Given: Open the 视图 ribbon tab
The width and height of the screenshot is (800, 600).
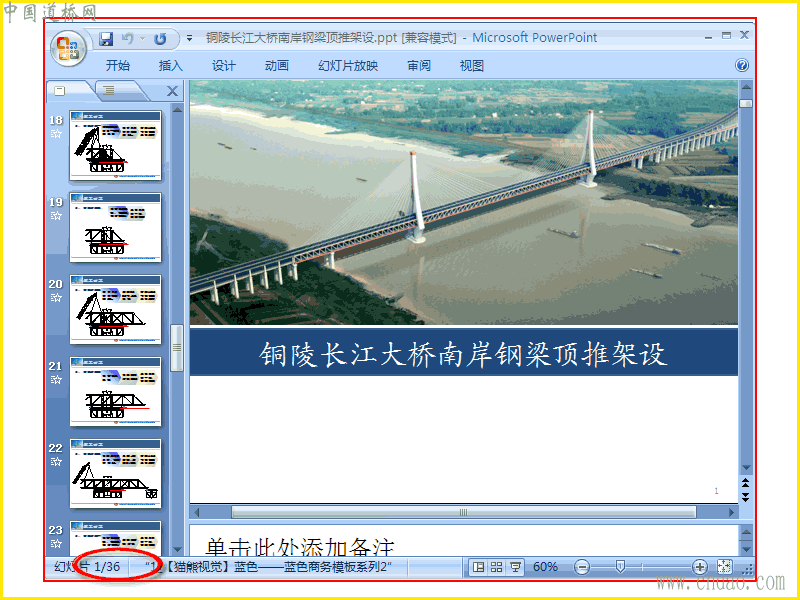Looking at the screenshot, I should 471,65.
